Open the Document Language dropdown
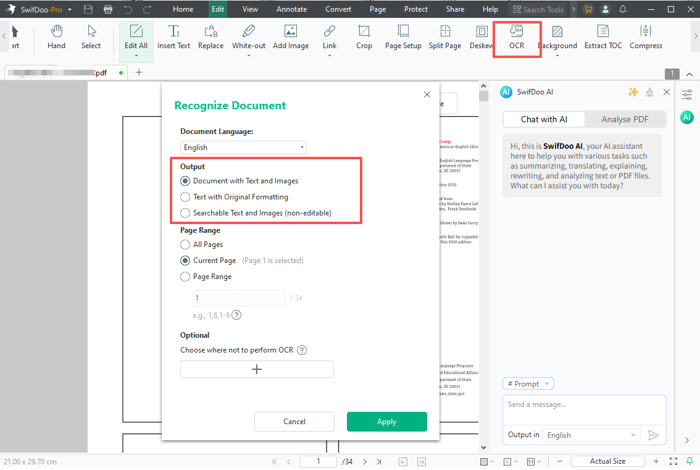The height and width of the screenshot is (470, 700). click(243, 147)
